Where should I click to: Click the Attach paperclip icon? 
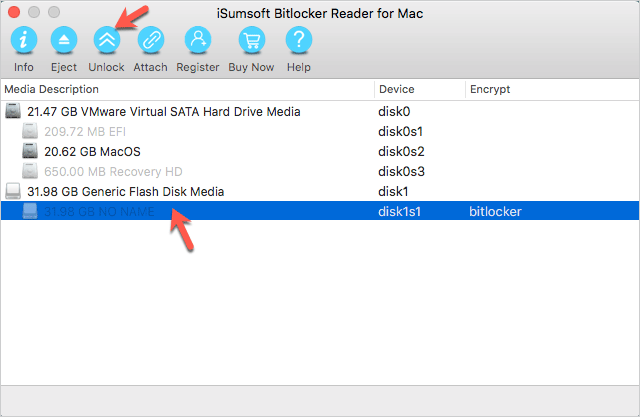coord(150,40)
